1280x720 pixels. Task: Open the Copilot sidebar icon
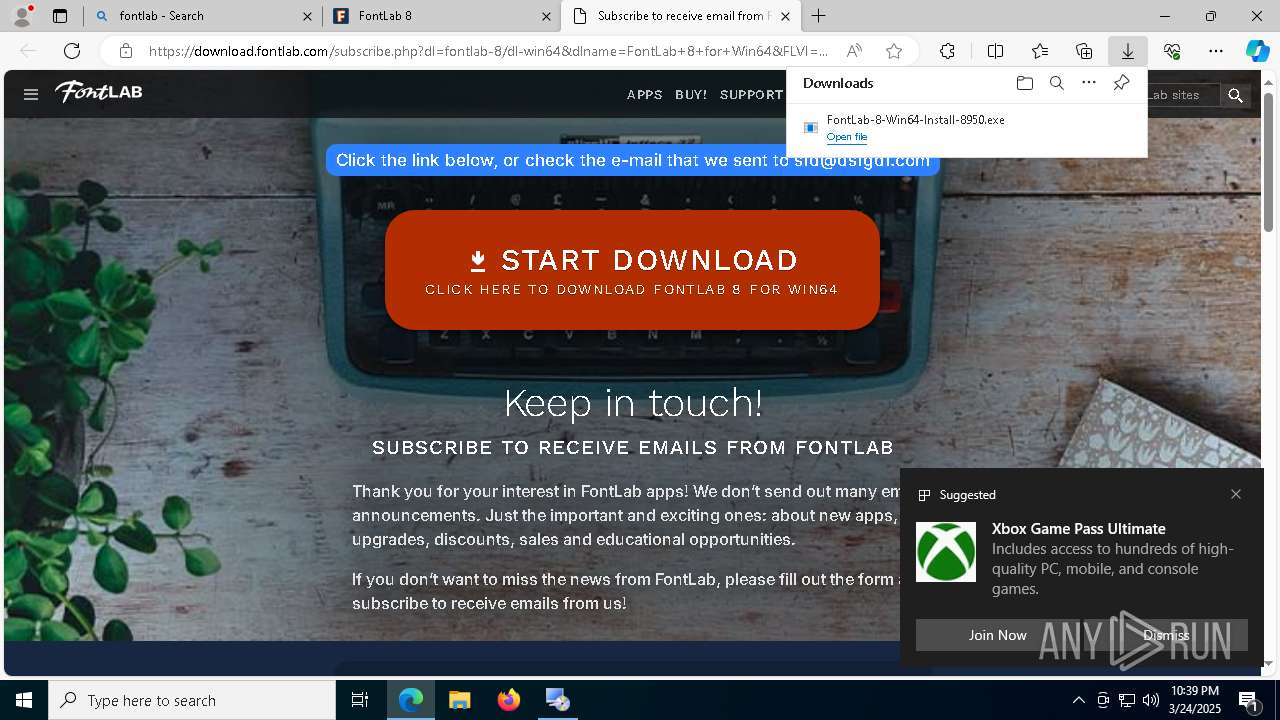[1257, 51]
